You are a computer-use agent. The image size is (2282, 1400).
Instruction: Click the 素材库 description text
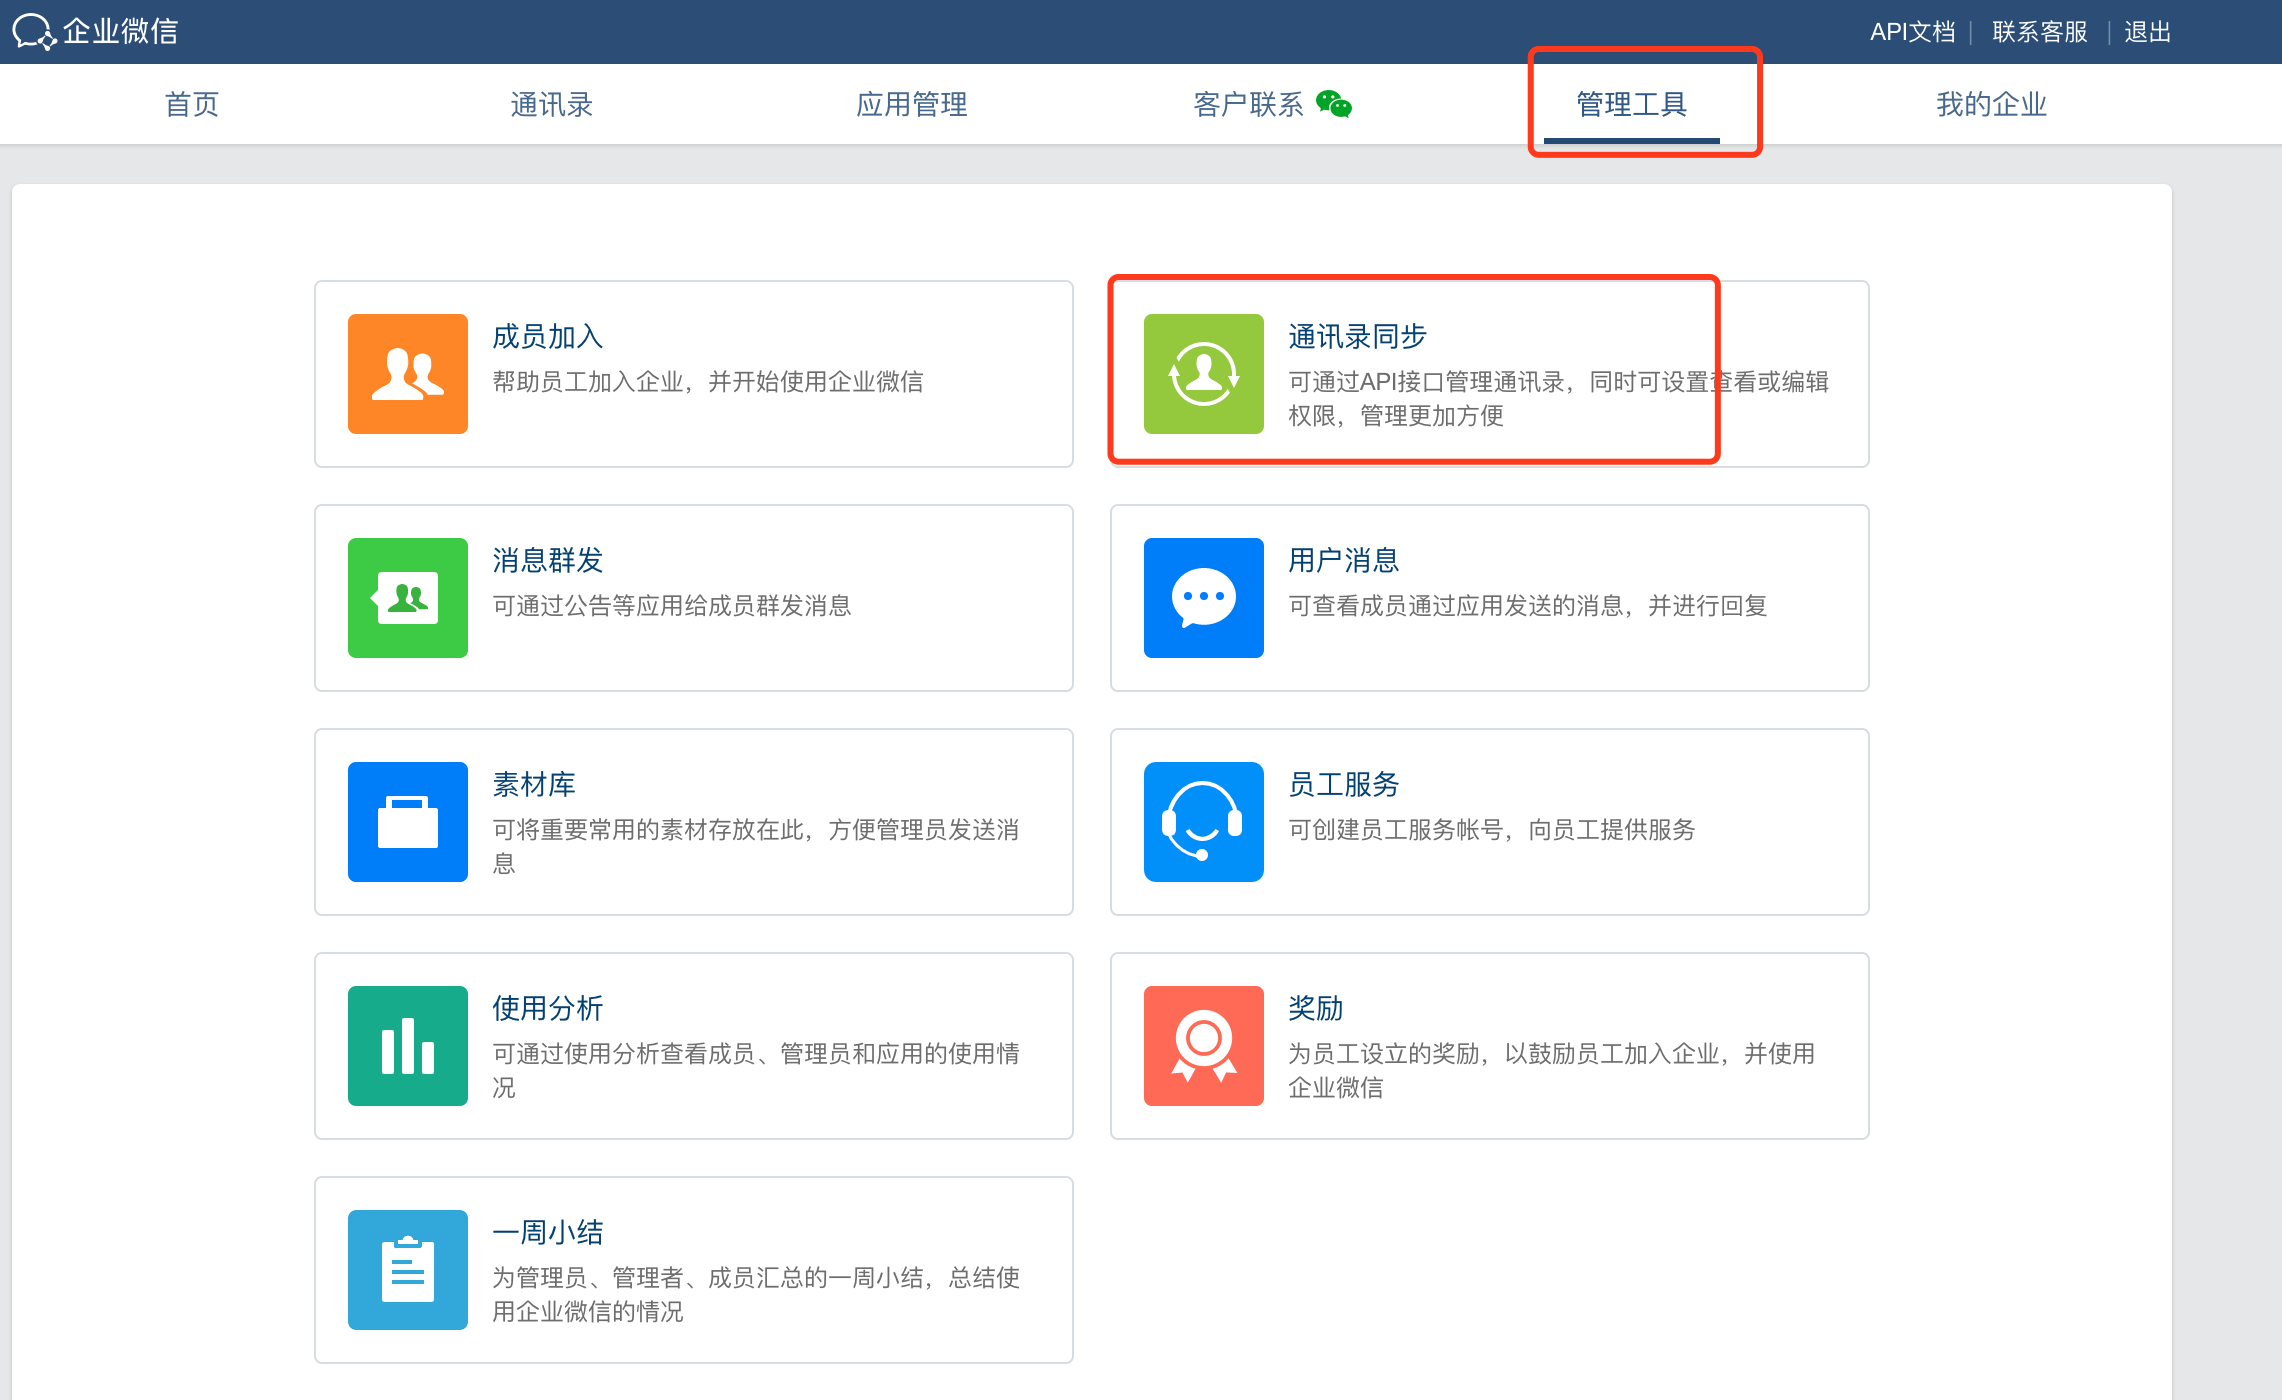756,847
